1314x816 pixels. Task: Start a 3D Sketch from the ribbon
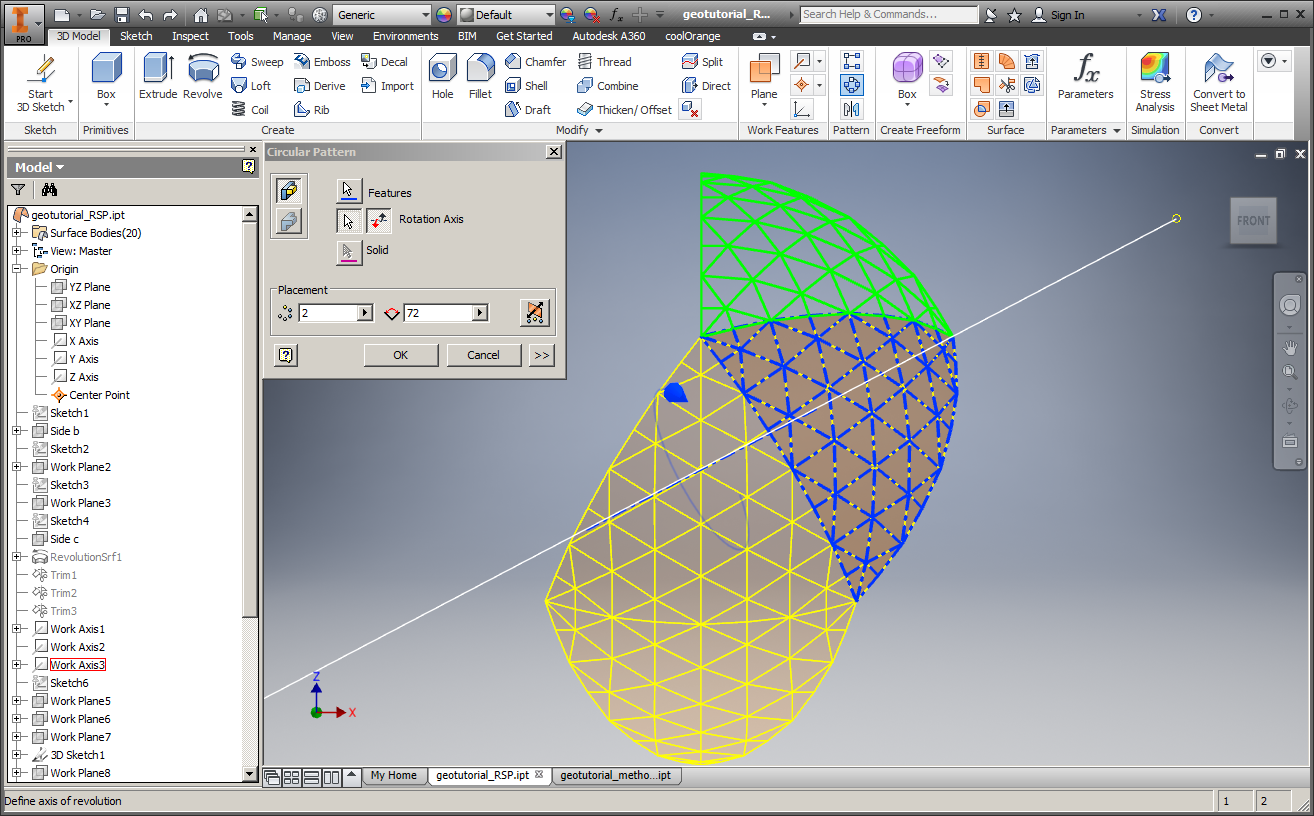41,84
